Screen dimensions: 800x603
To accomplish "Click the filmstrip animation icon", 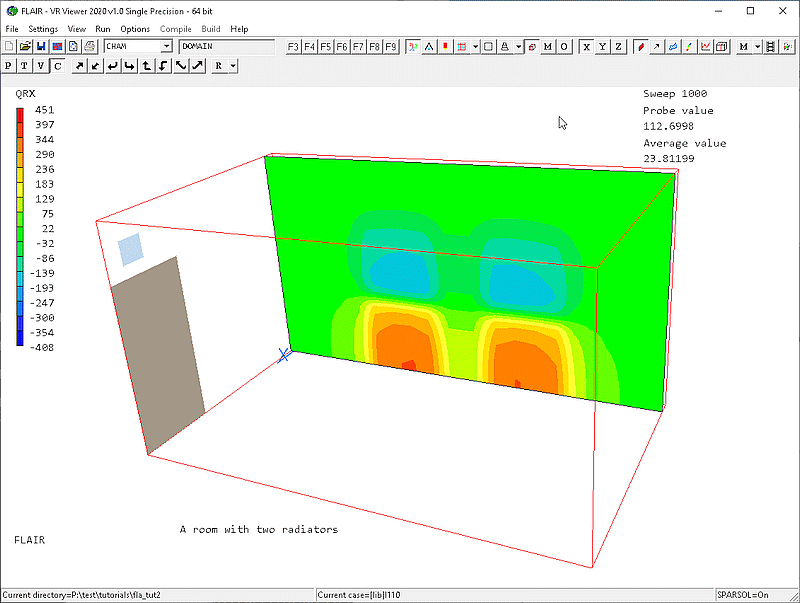I will tap(775, 46).
